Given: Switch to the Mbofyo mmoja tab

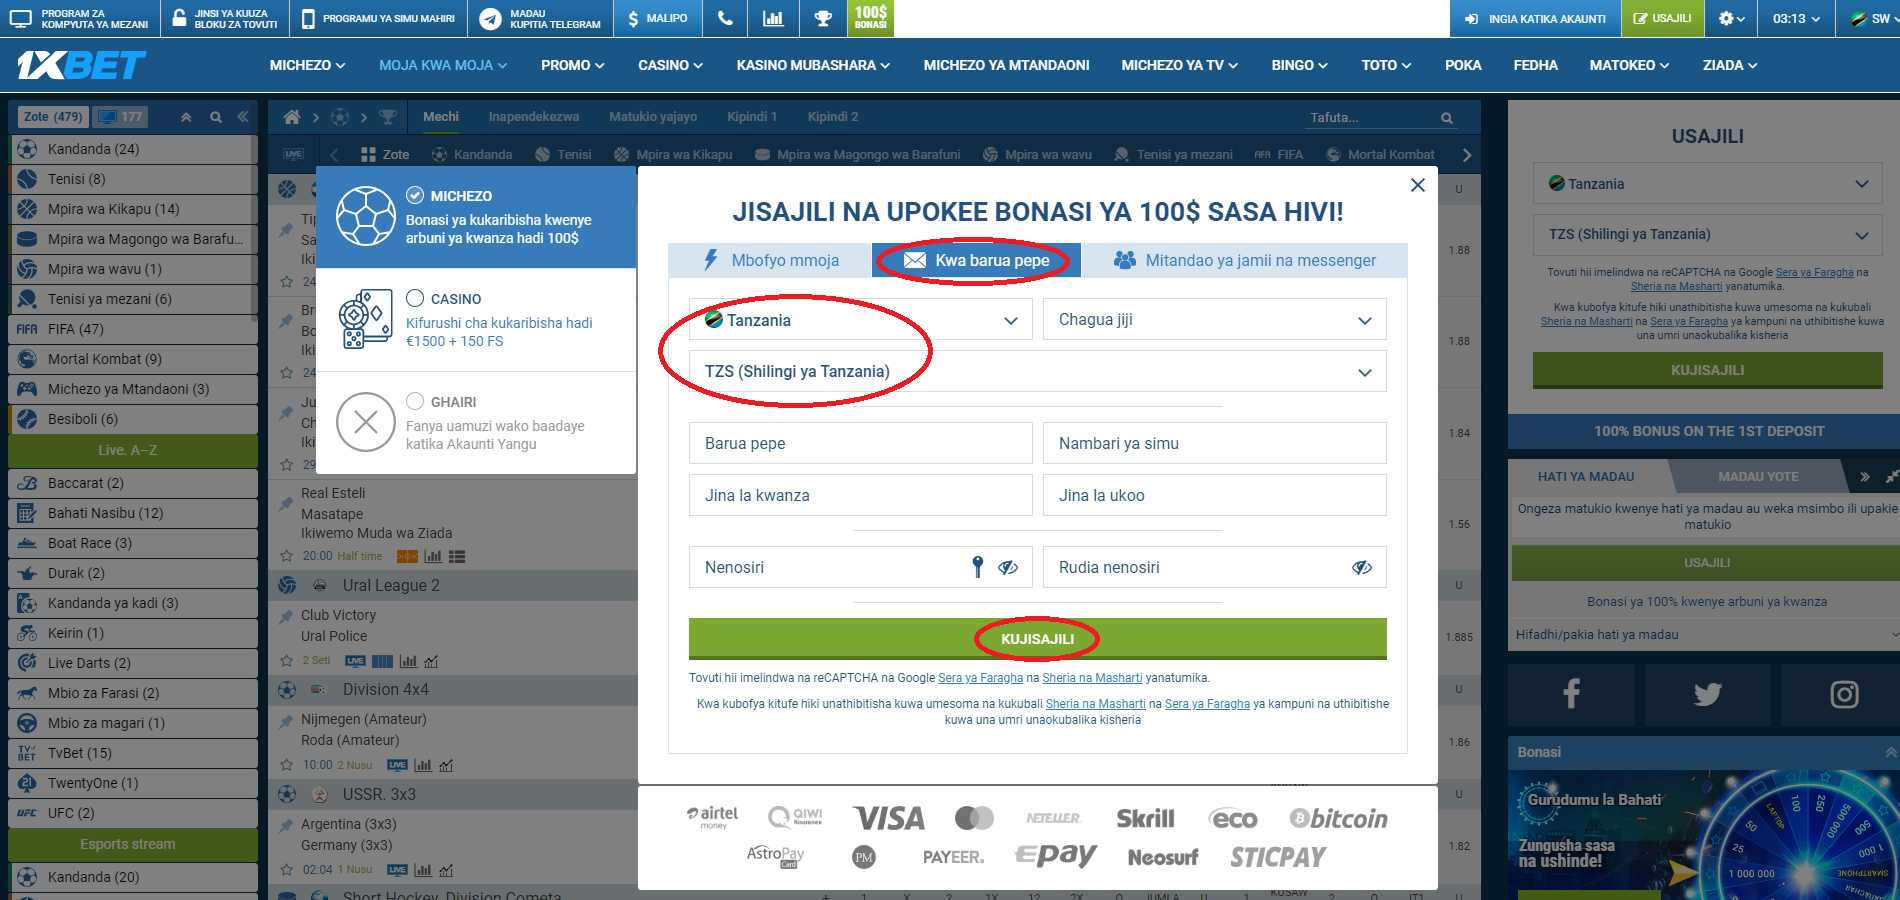Looking at the screenshot, I should point(770,261).
